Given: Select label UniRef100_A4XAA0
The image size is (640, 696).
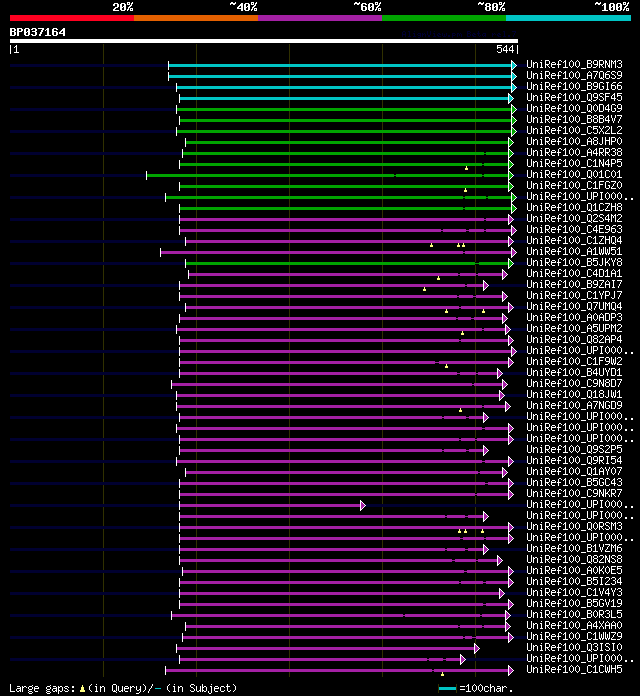Looking at the screenshot, I should click(574, 625).
